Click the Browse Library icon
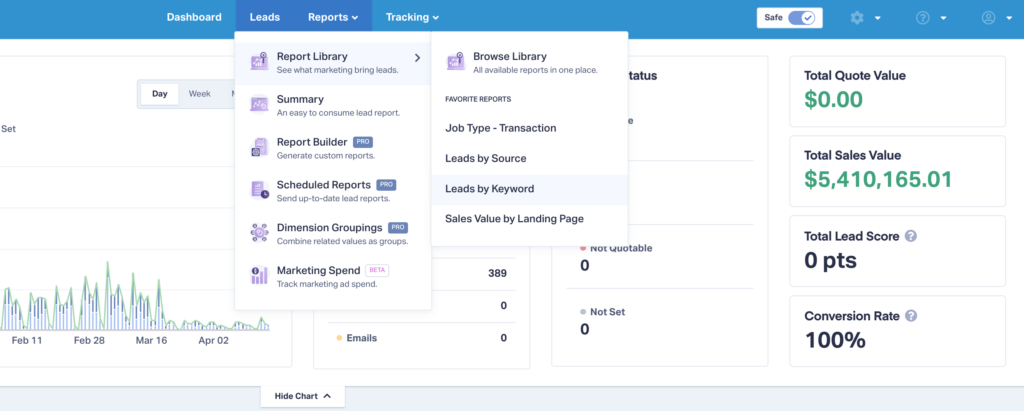Viewport: 1024px width, 411px height. pyautogui.click(x=455, y=61)
